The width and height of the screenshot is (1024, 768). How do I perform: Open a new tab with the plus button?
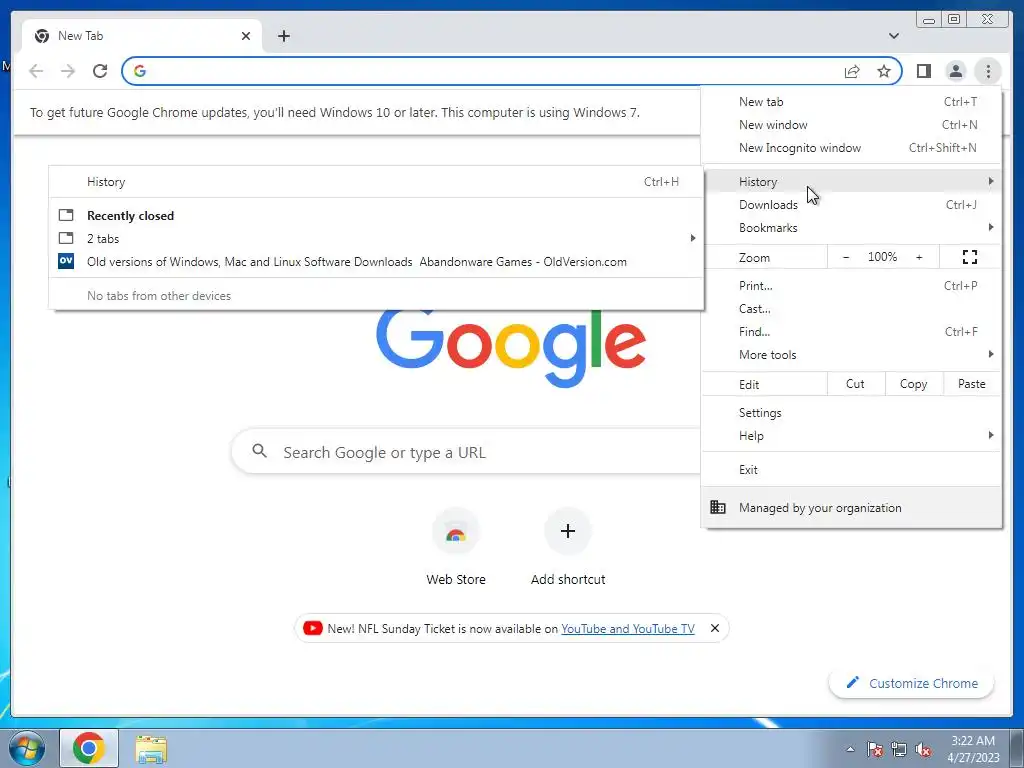pos(283,36)
